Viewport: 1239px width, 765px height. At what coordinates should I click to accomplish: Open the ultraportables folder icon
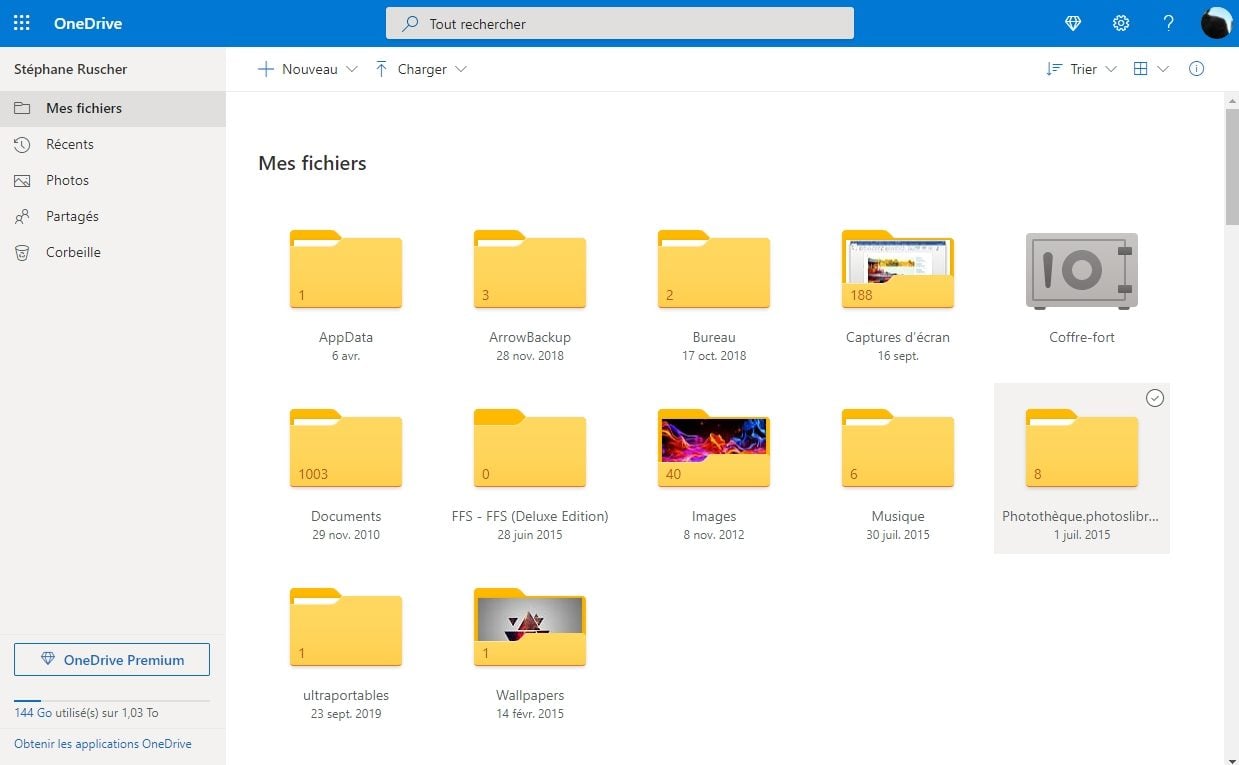click(346, 627)
